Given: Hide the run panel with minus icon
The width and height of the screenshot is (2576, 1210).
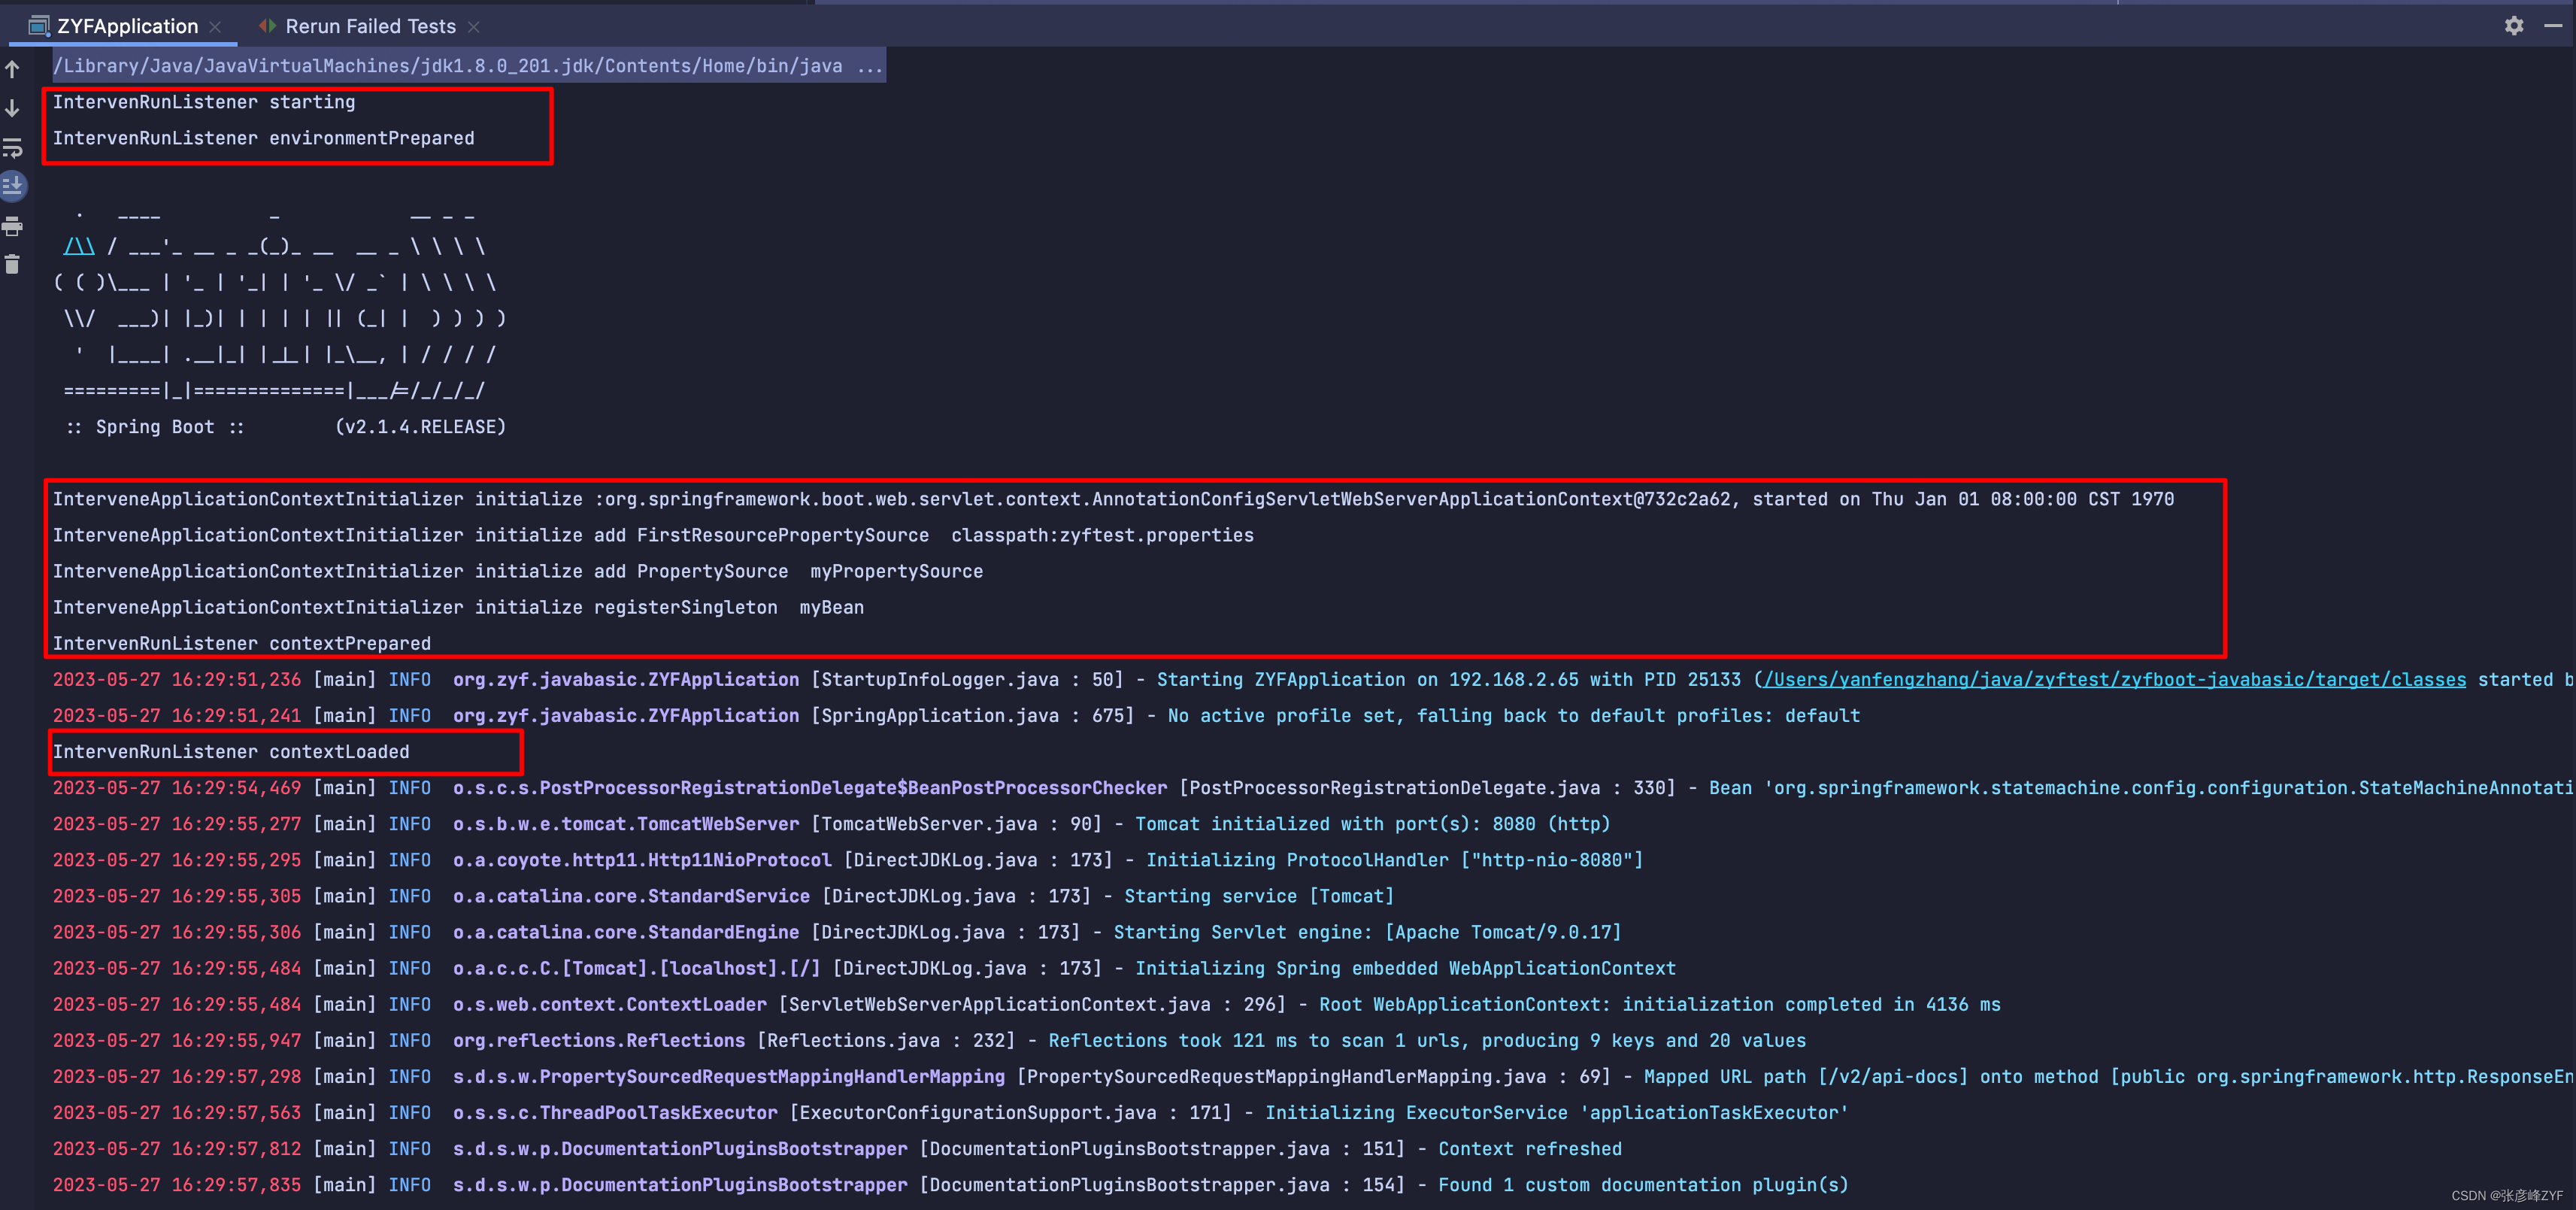Looking at the screenshot, I should (x=2553, y=26).
